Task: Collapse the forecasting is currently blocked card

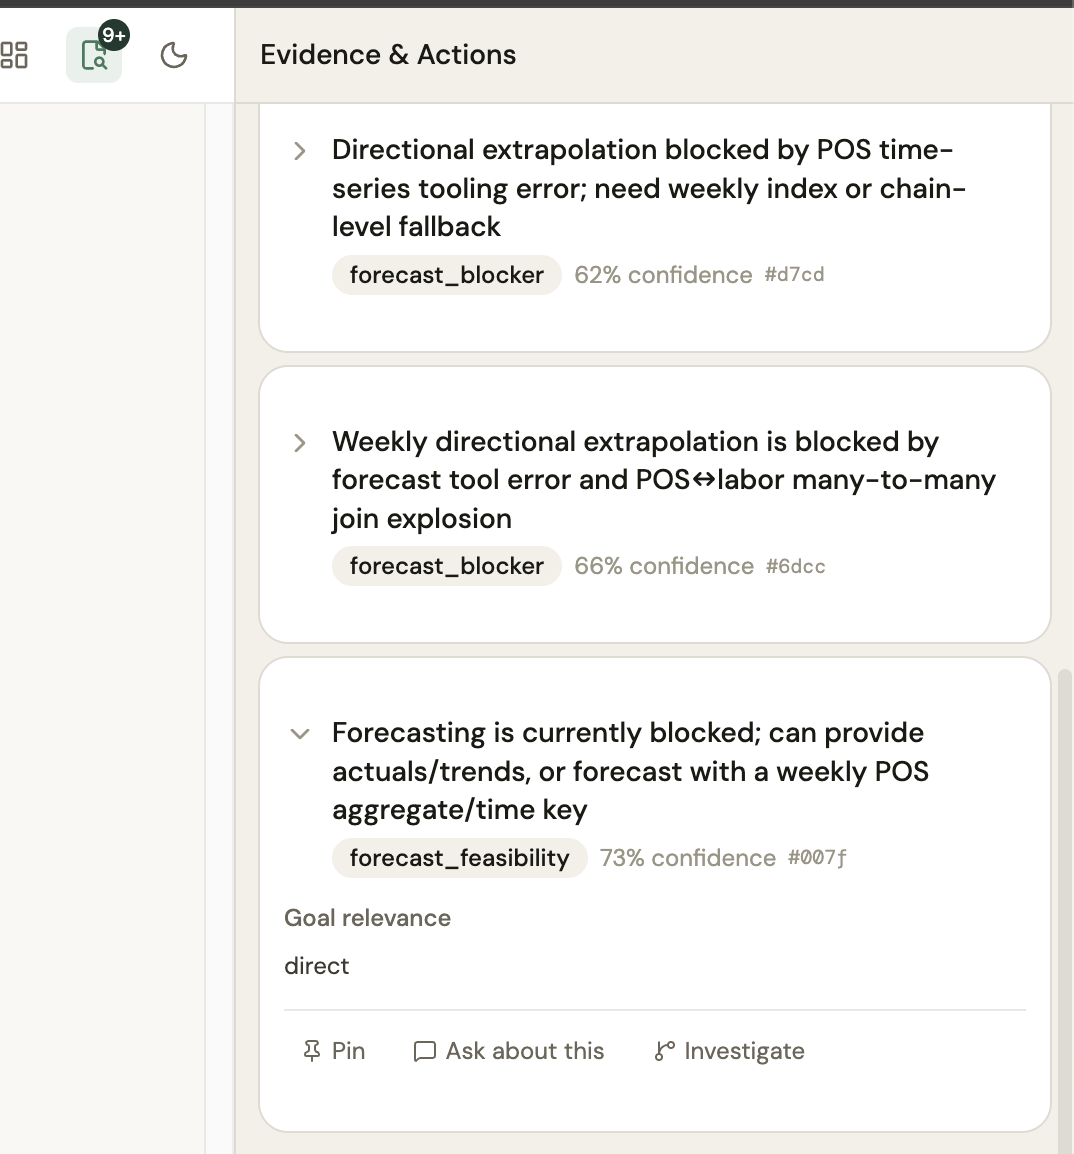Action: point(299,734)
